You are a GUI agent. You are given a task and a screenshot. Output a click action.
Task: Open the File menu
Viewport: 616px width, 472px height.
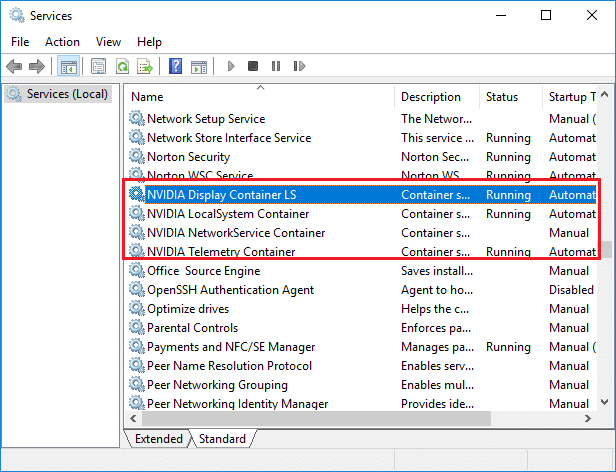point(20,42)
